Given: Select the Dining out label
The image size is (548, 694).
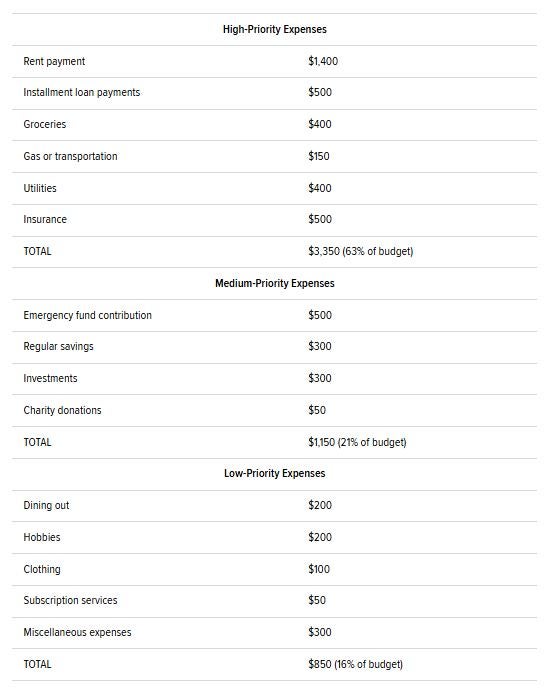Looking at the screenshot, I should [46, 505].
